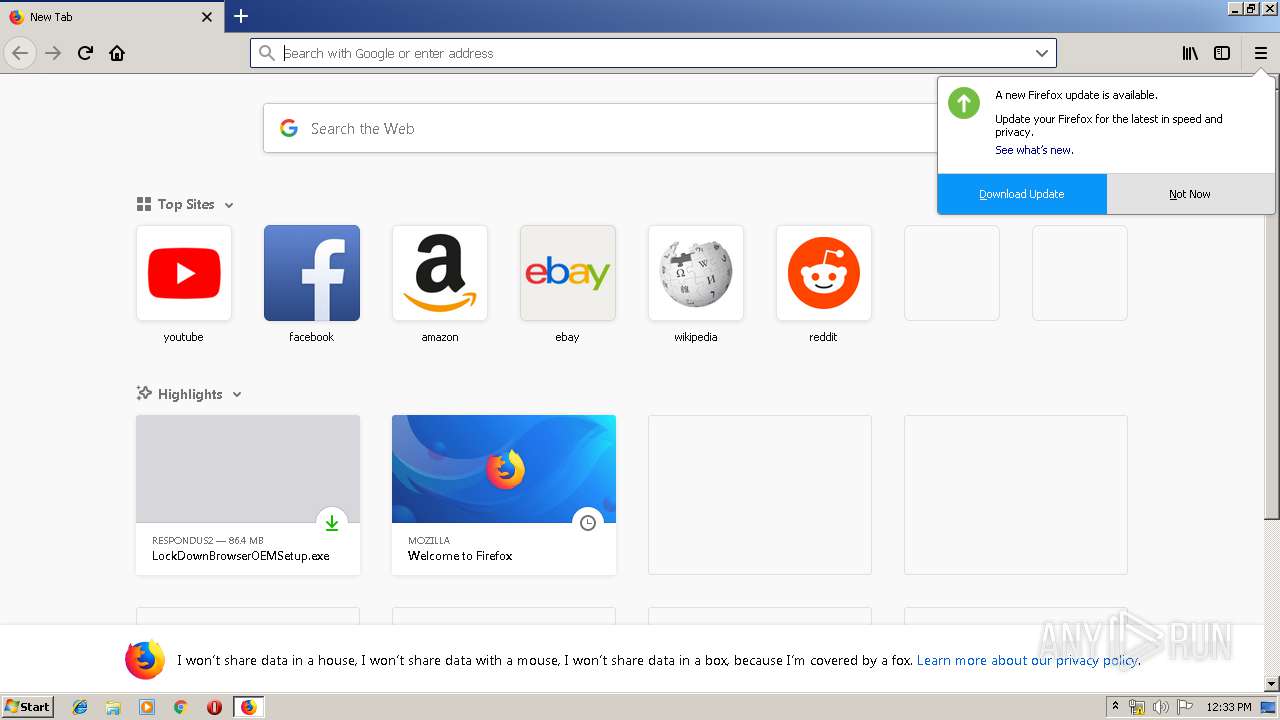Select Firefox taskbar button
Image resolution: width=1280 pixels, height=720 pixels.
coord(248,707)
